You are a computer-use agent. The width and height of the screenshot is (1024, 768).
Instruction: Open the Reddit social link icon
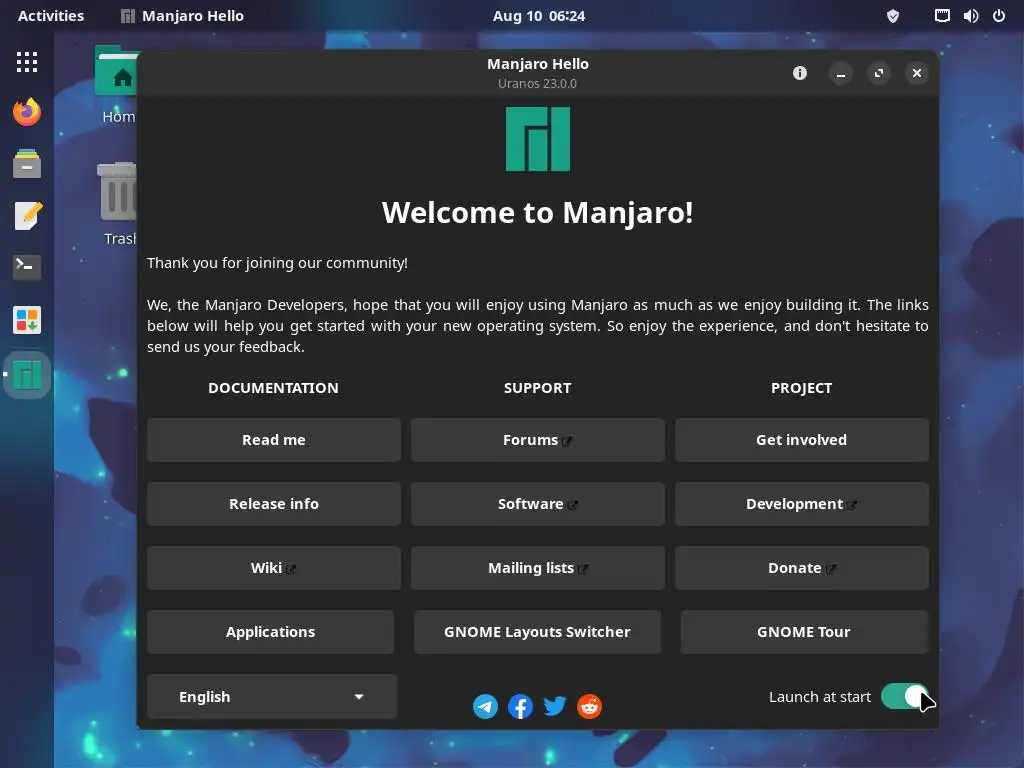tap(589, 706)
